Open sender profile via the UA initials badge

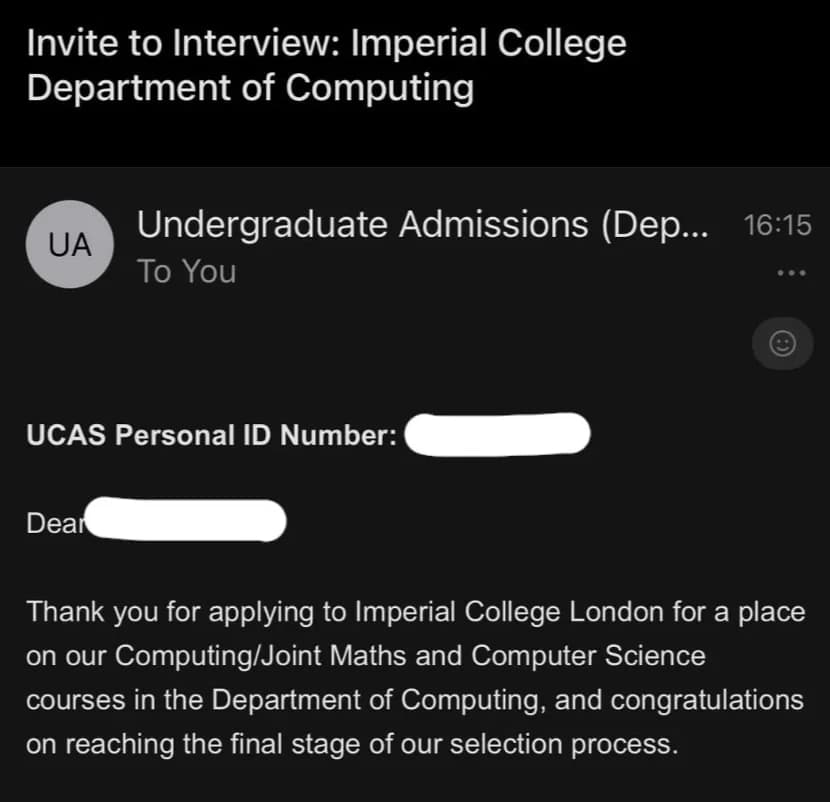(x=69, y=244)
